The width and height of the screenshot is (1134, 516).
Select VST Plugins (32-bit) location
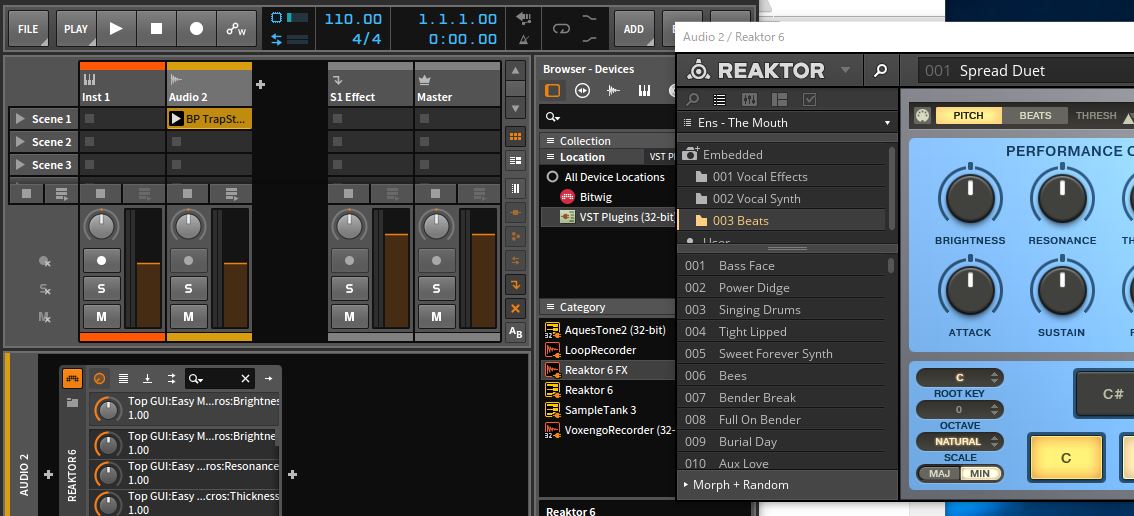(x=616, y=216)
